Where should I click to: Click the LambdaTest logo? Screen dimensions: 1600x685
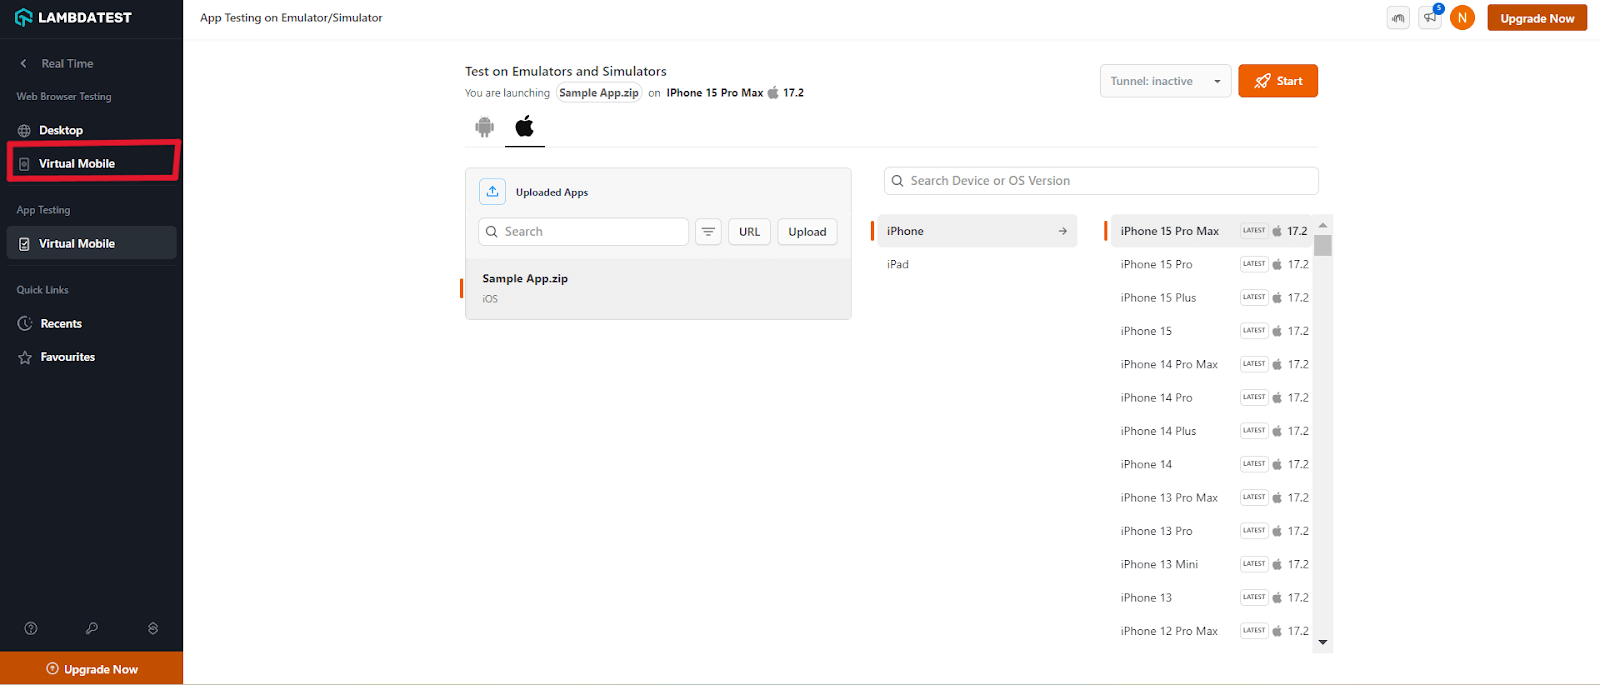pyautogui.click(x=73, y=18)
